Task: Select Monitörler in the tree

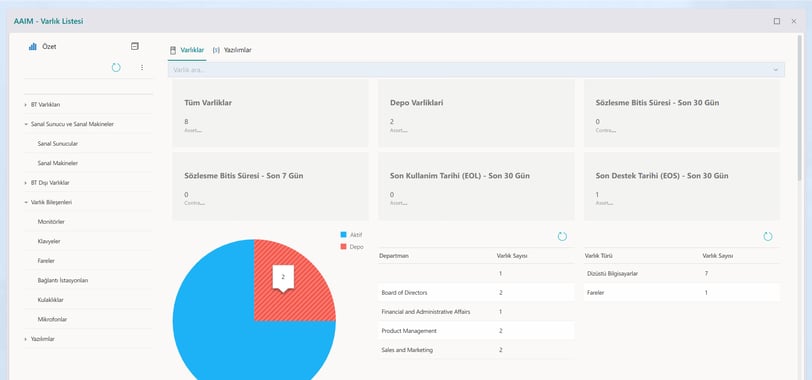Action: point(51,222)
